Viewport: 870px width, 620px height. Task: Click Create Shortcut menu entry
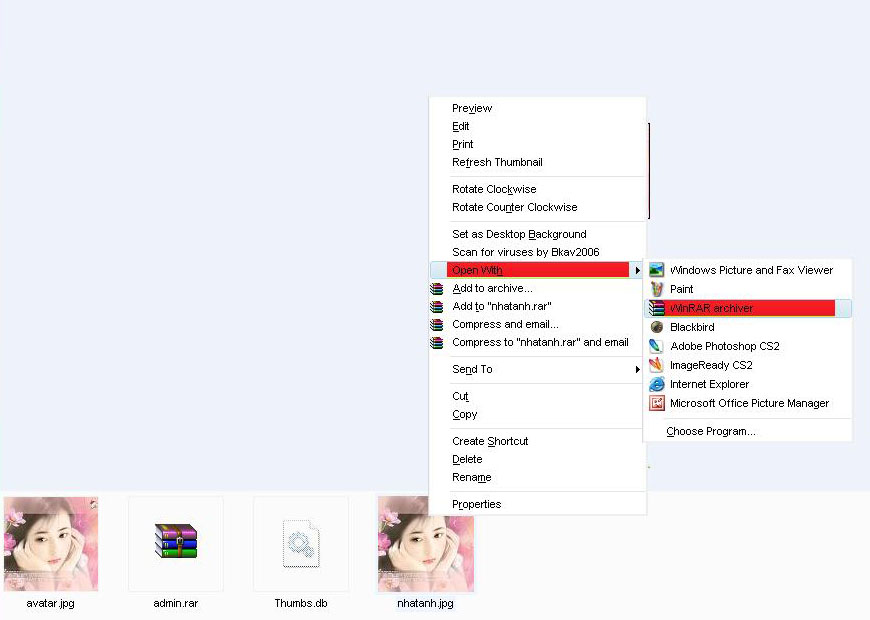pos(538,441)
